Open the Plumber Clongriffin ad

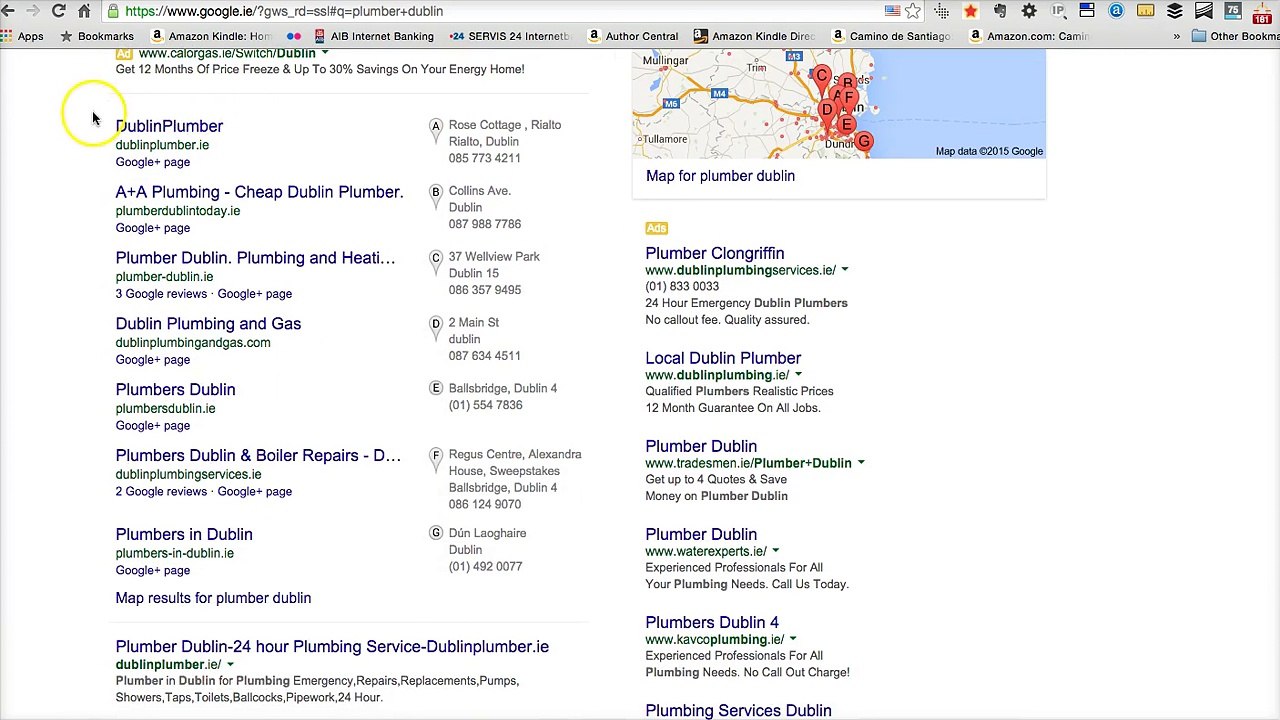click(714, 254)
